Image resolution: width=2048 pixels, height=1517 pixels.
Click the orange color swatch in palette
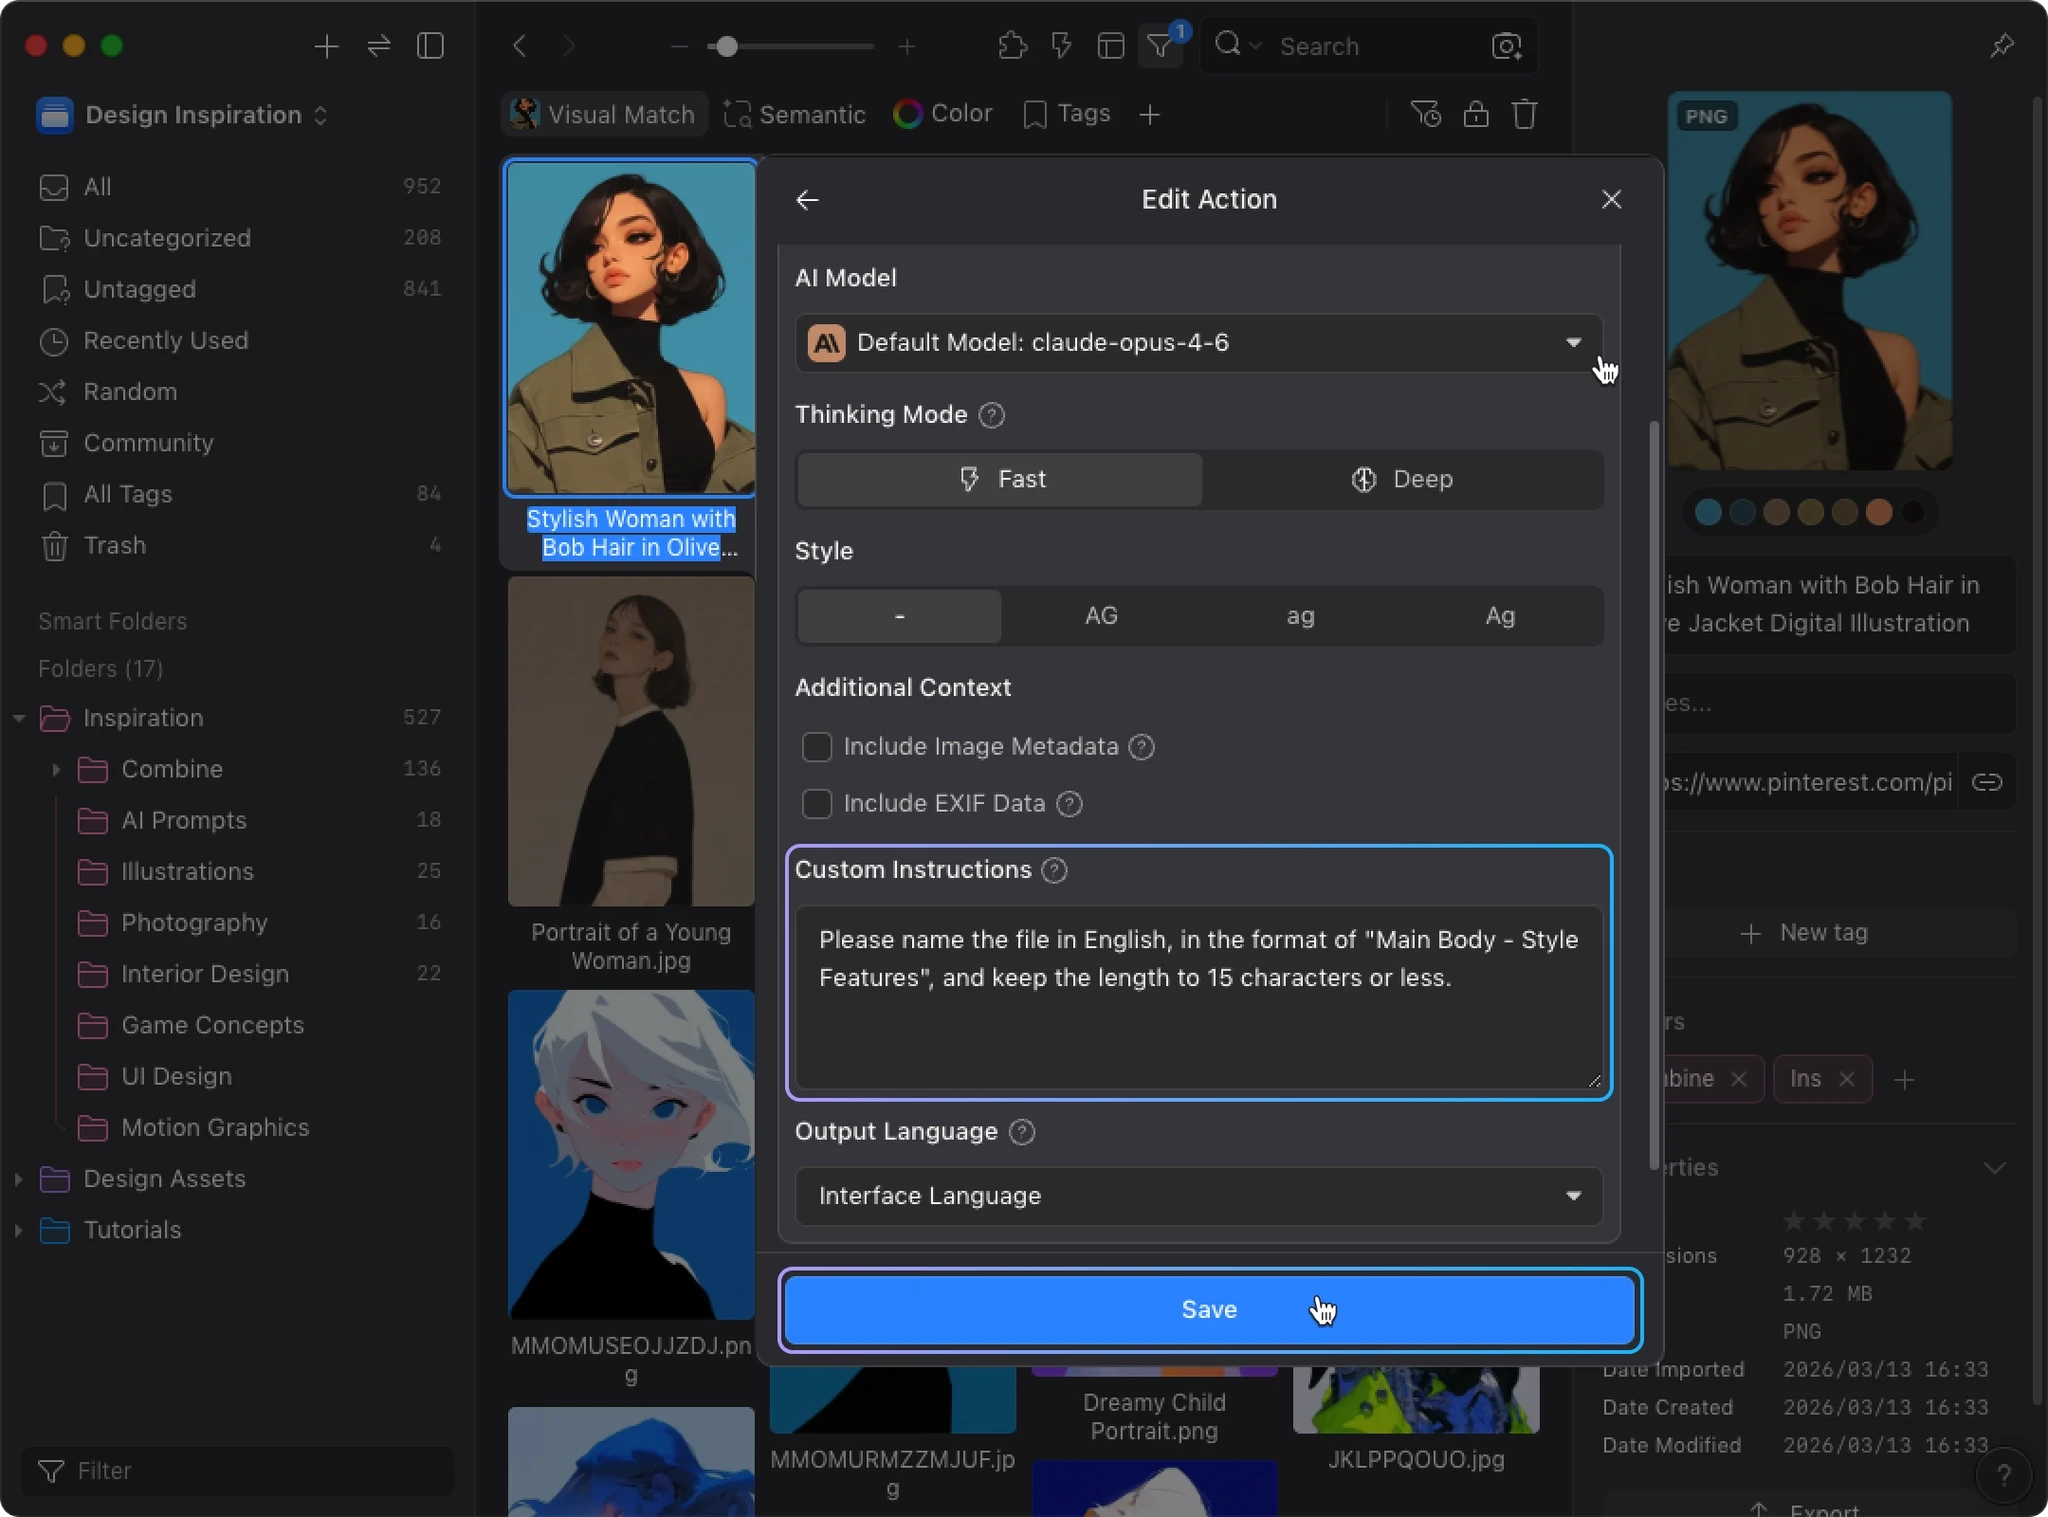point(1879,512)
